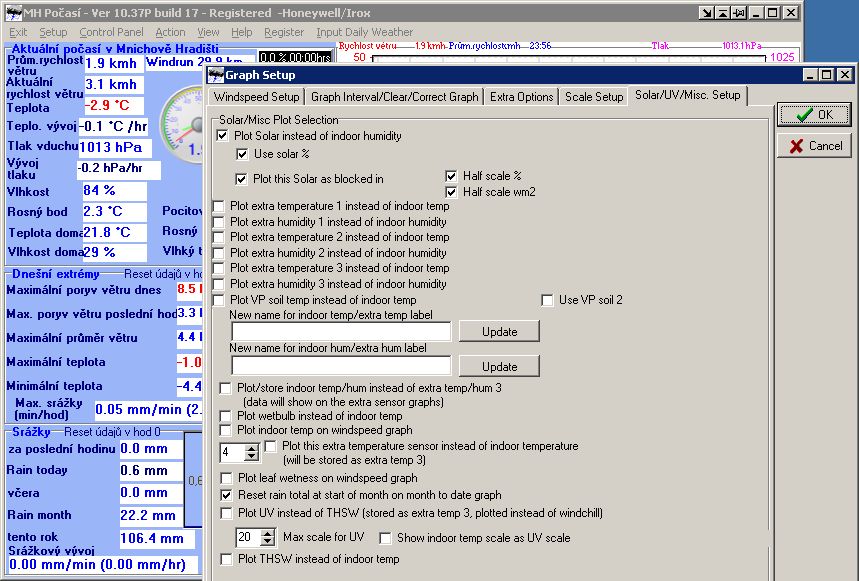Increase the Max scale for UV spinner
The width and height of the screenshot is (859, 581).
coord(267,533)
